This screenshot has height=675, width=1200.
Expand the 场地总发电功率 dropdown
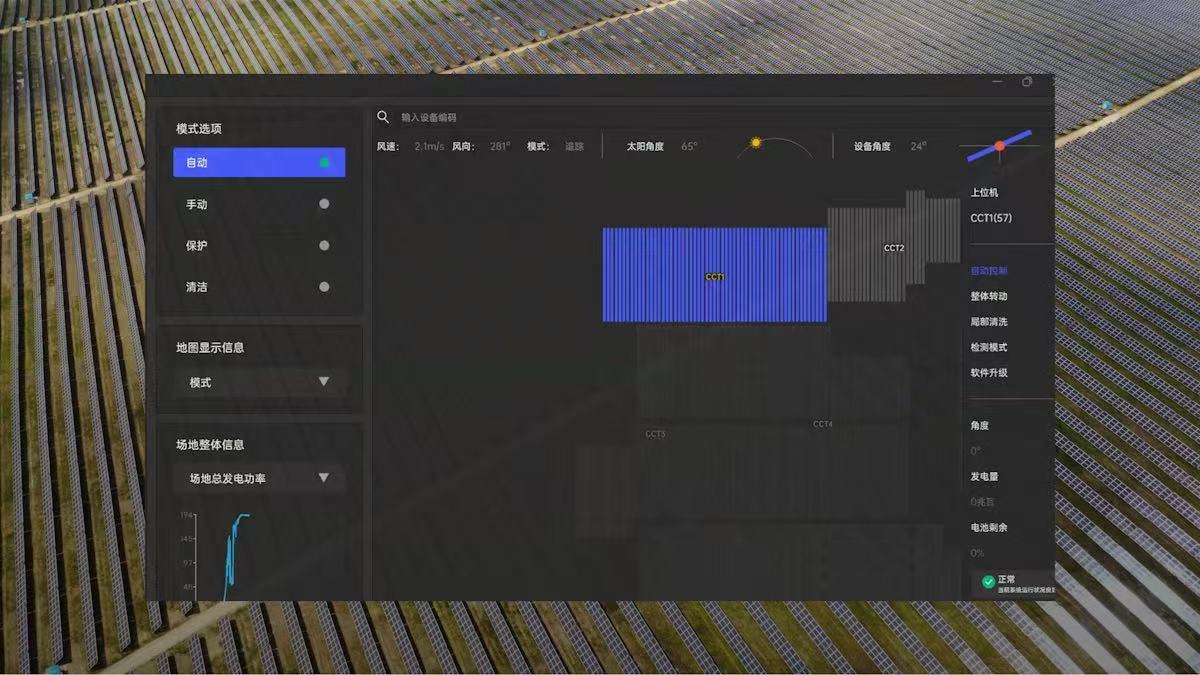click(259, 479)
